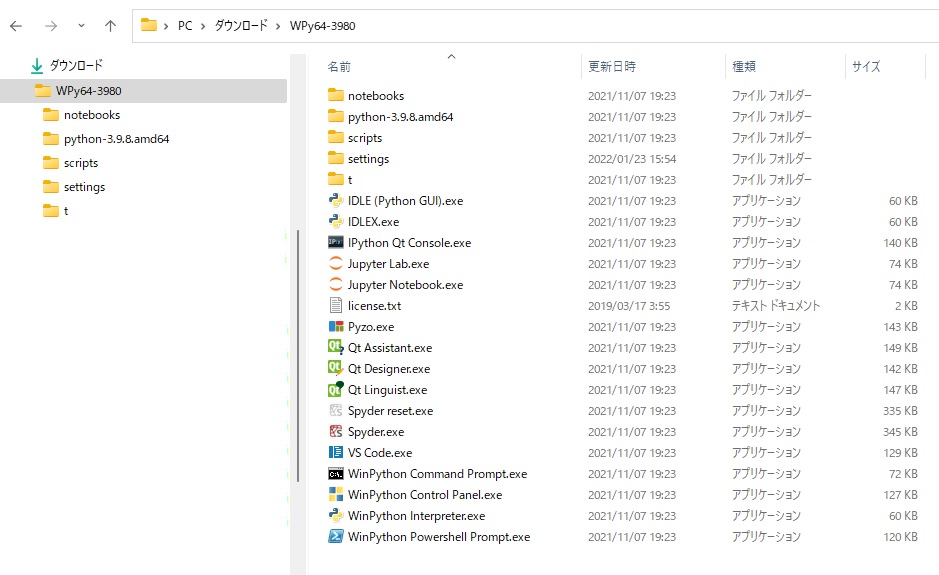Expand chevron after ダウンロード in breadcrumb
The width and height of the screenshot is (939, 575).
click(278, 26)
